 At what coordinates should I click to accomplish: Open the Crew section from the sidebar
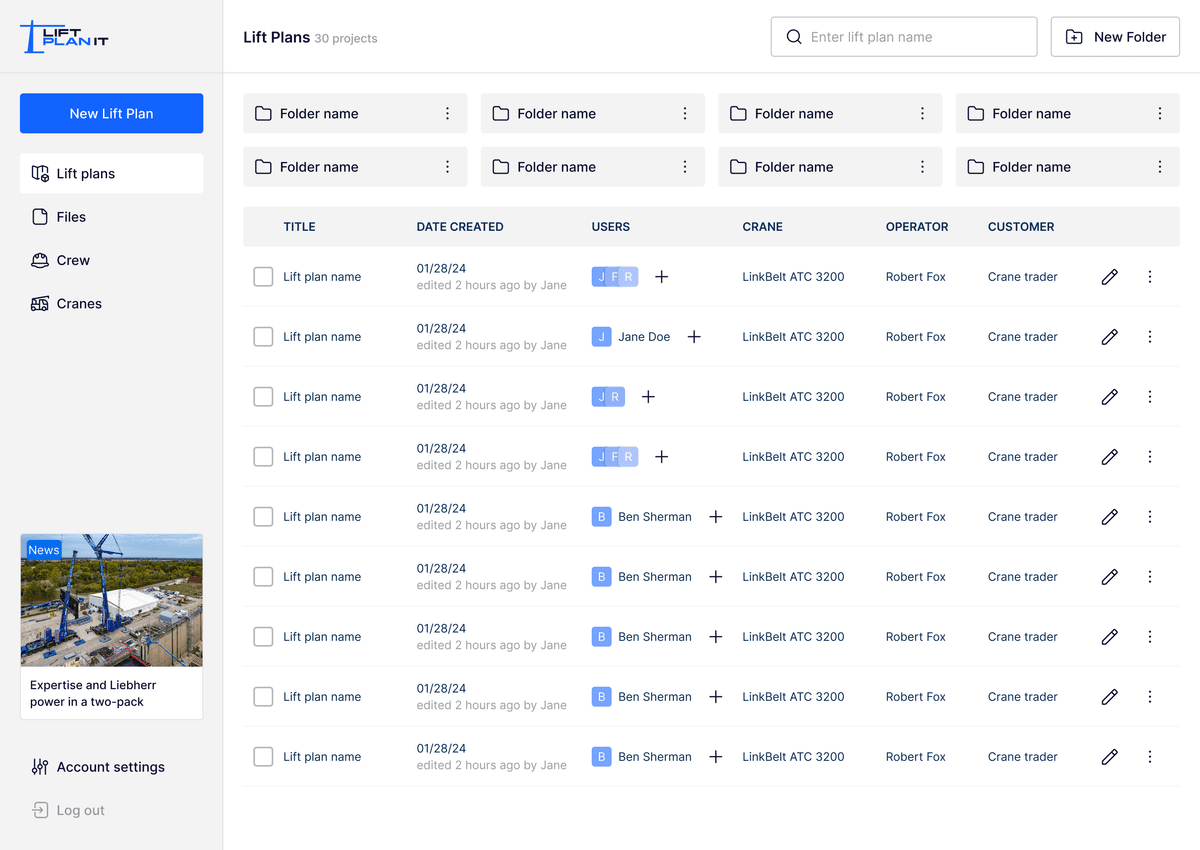[x=40, y=260]
